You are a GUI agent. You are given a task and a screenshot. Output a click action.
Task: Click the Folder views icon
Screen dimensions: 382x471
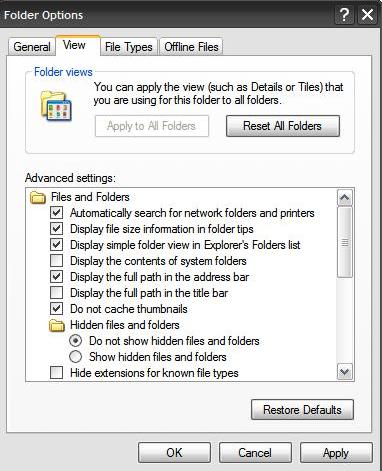click(x=56, y=106)
